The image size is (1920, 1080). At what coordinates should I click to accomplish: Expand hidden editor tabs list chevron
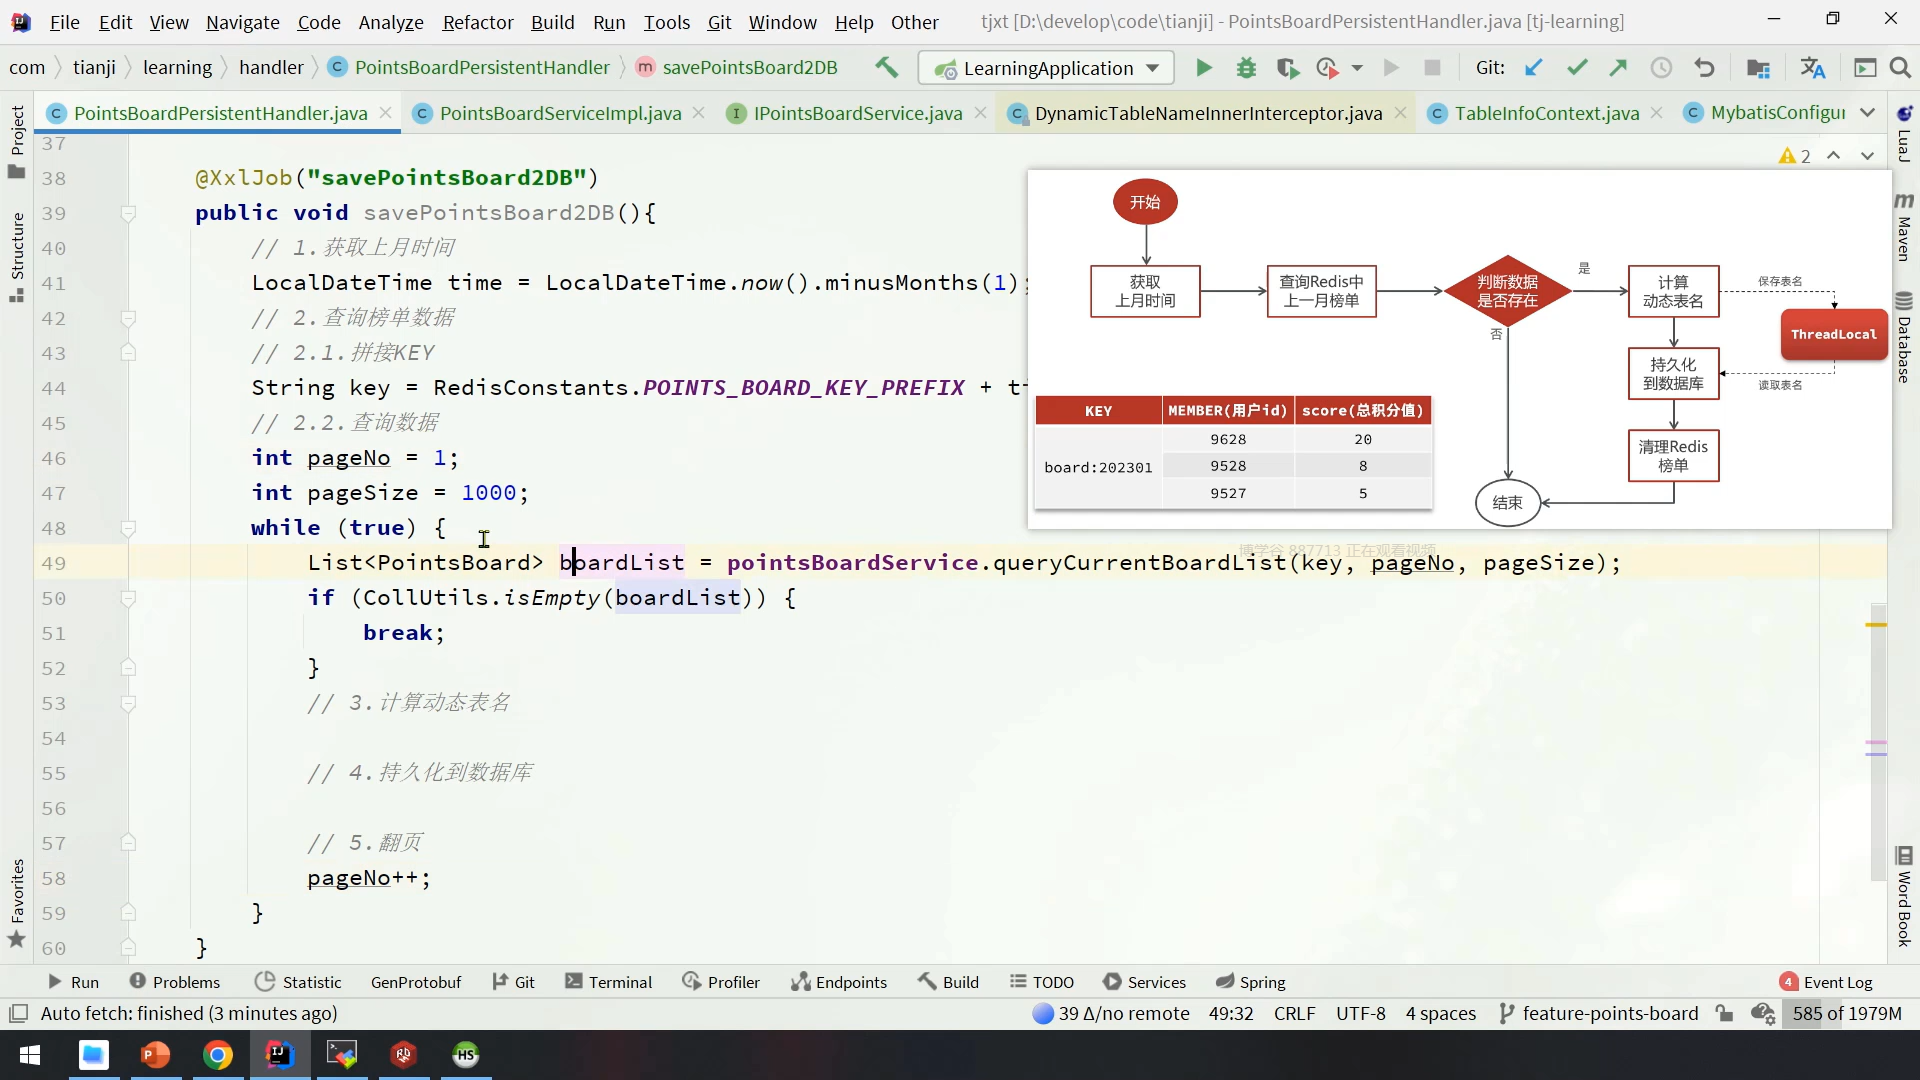pos(1867,113)
